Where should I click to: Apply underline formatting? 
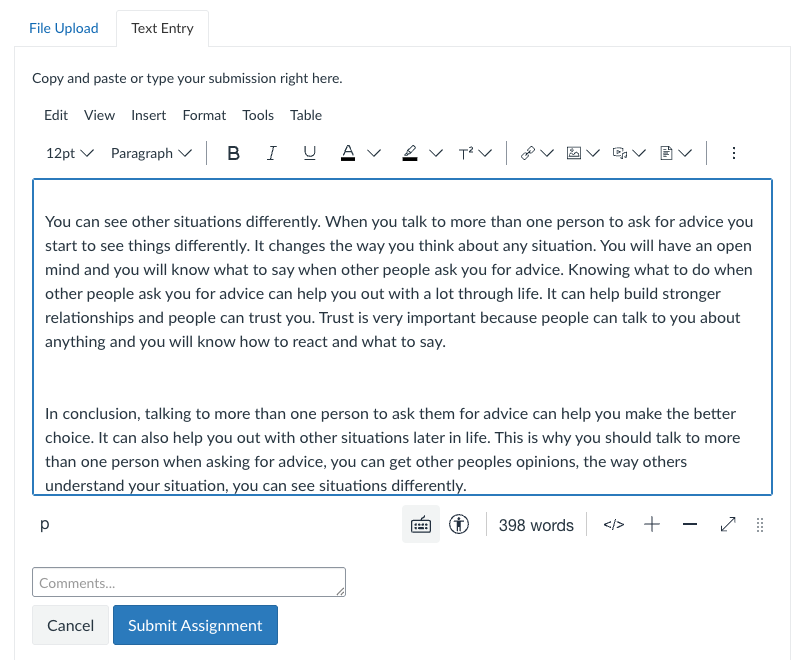[309, 153]
